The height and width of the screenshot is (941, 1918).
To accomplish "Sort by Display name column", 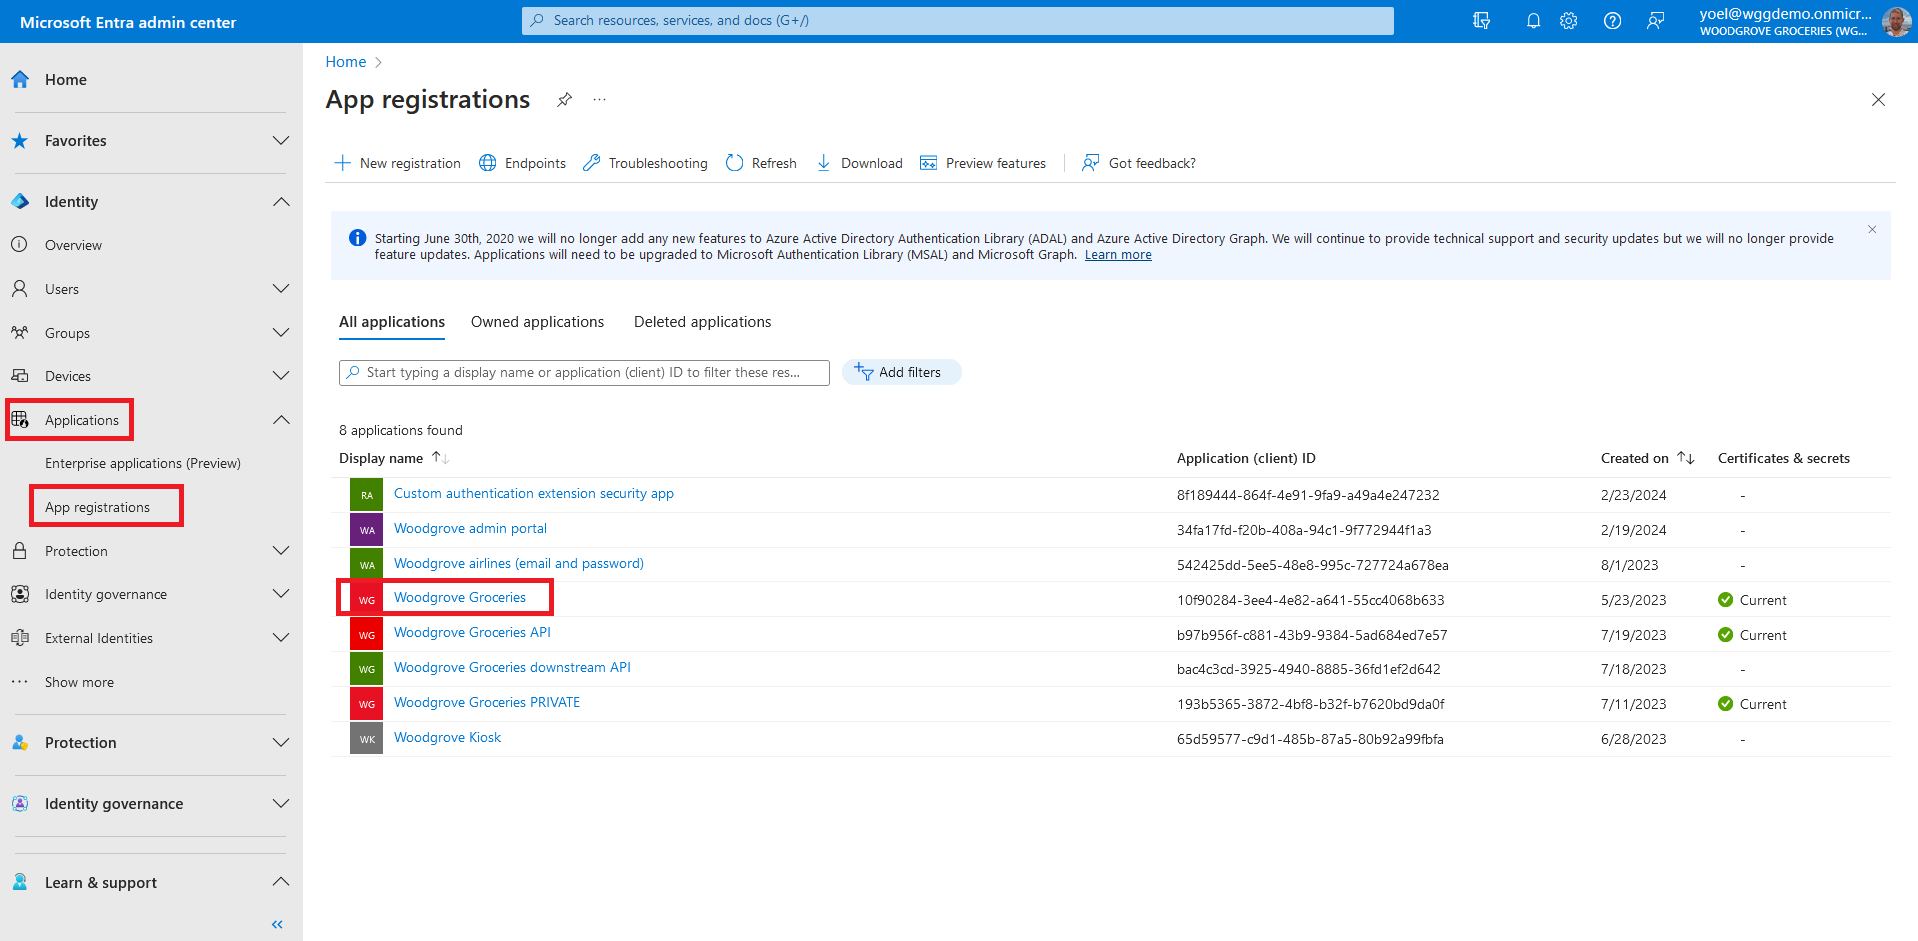I will point(440,458).
